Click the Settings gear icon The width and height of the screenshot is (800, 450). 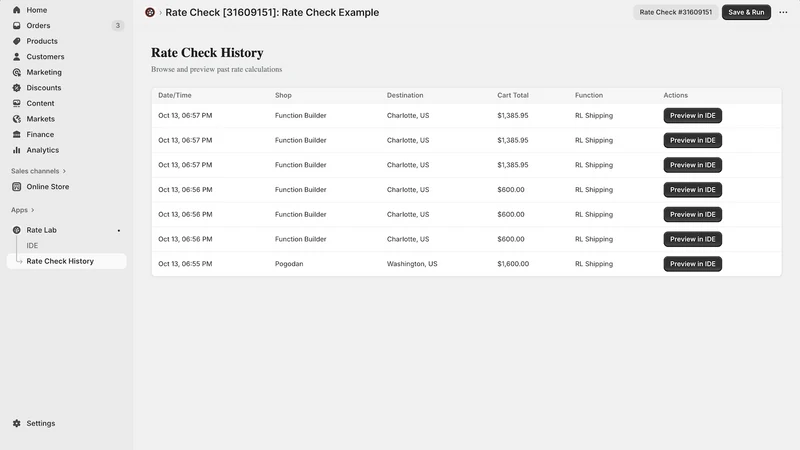pos(16,423)
